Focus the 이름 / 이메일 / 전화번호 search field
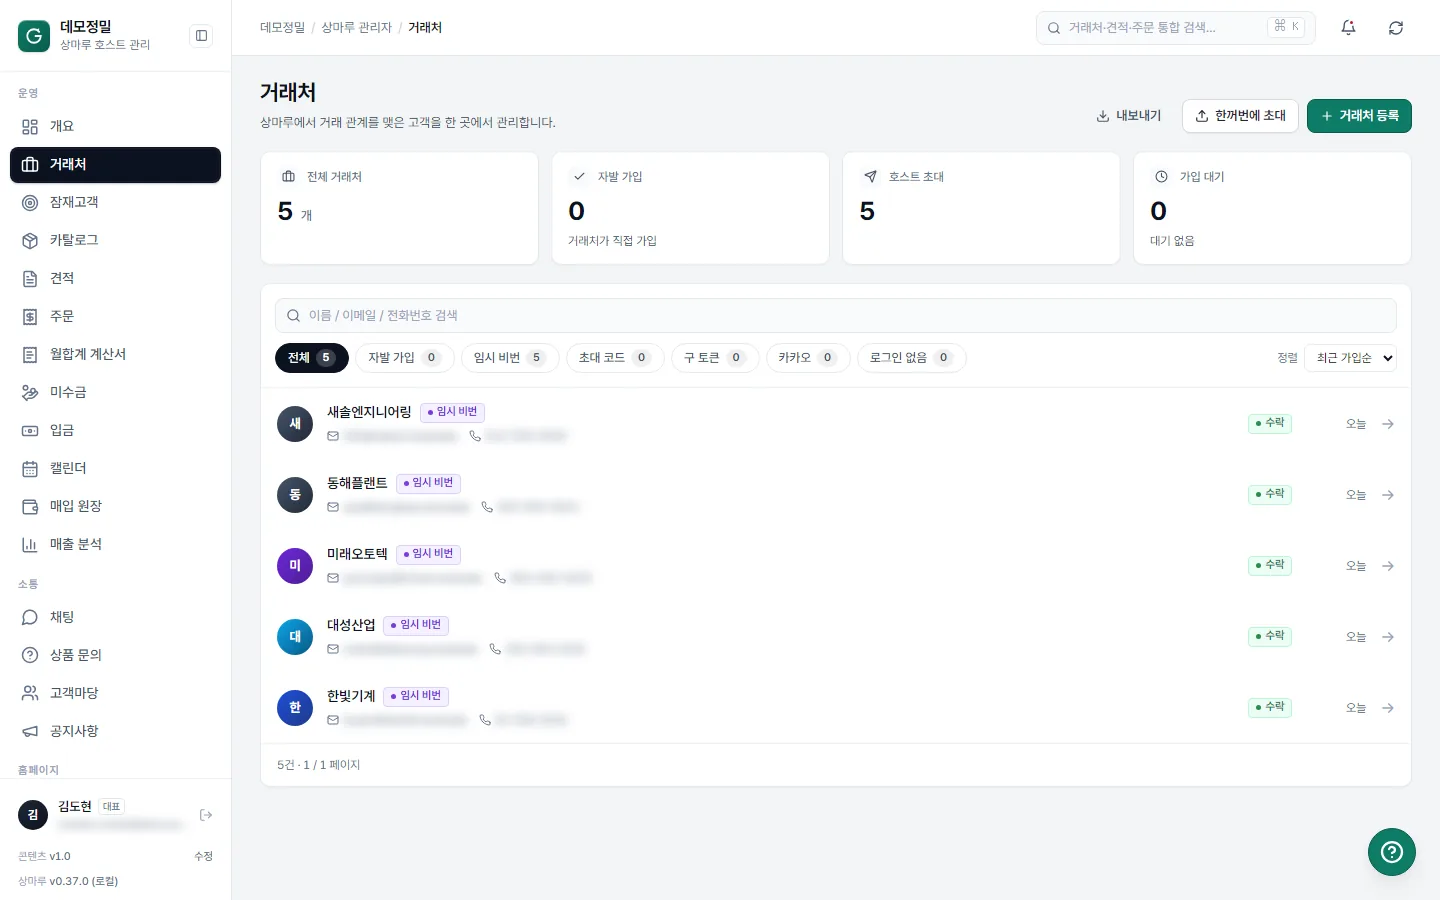 pos(835,315)
